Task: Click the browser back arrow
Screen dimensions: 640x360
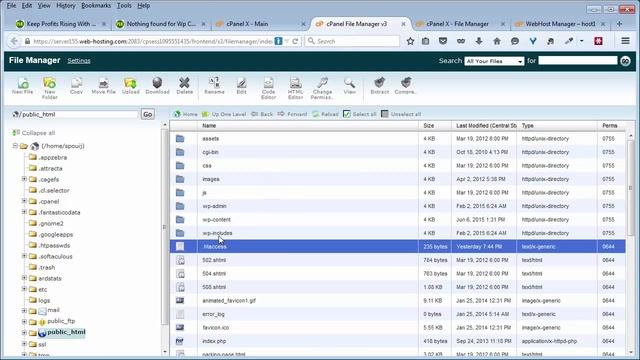Action: click(x=14, y=41)
